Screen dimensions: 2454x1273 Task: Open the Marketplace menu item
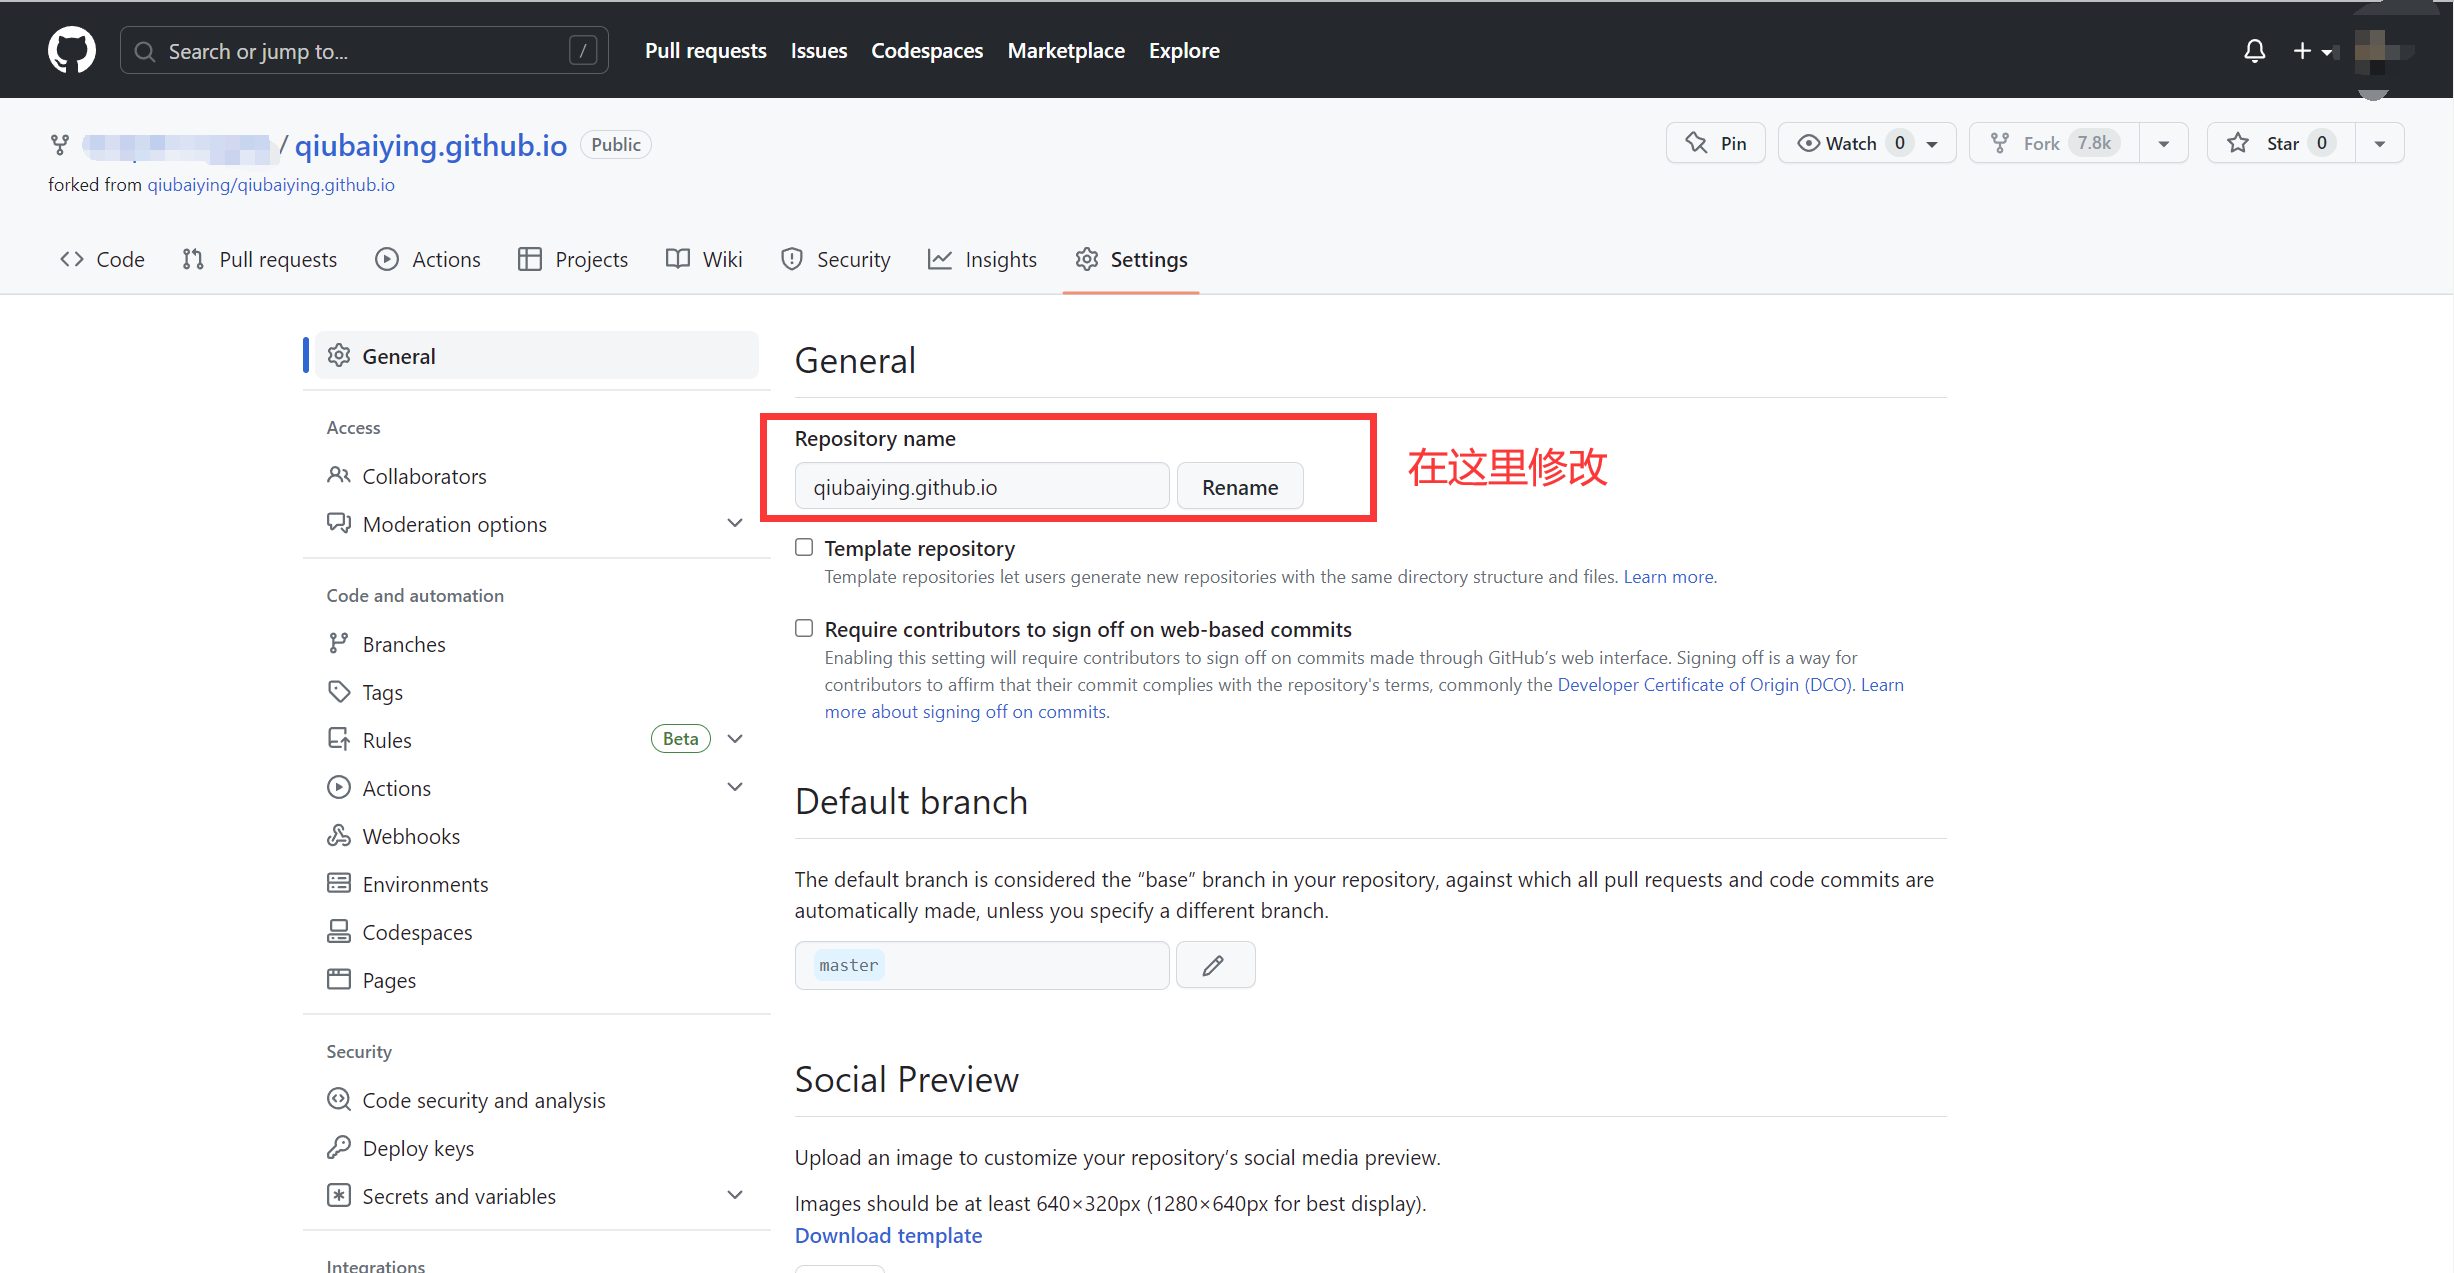1065,50
